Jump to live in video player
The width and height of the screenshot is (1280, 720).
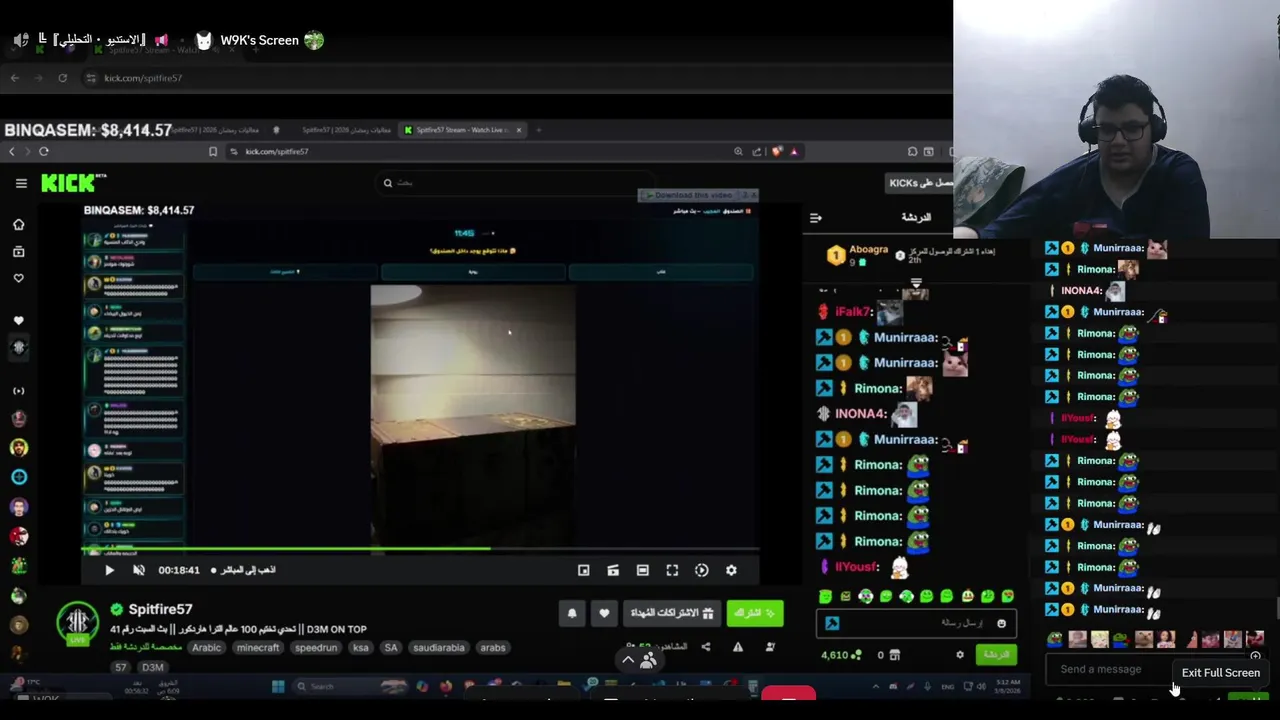pyautogui.click(x=242, y=570)
